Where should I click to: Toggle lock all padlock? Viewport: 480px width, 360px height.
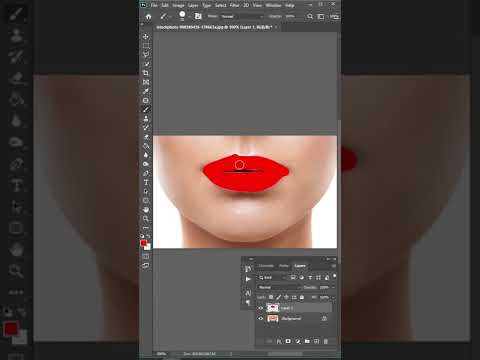(x=302, y=297)
